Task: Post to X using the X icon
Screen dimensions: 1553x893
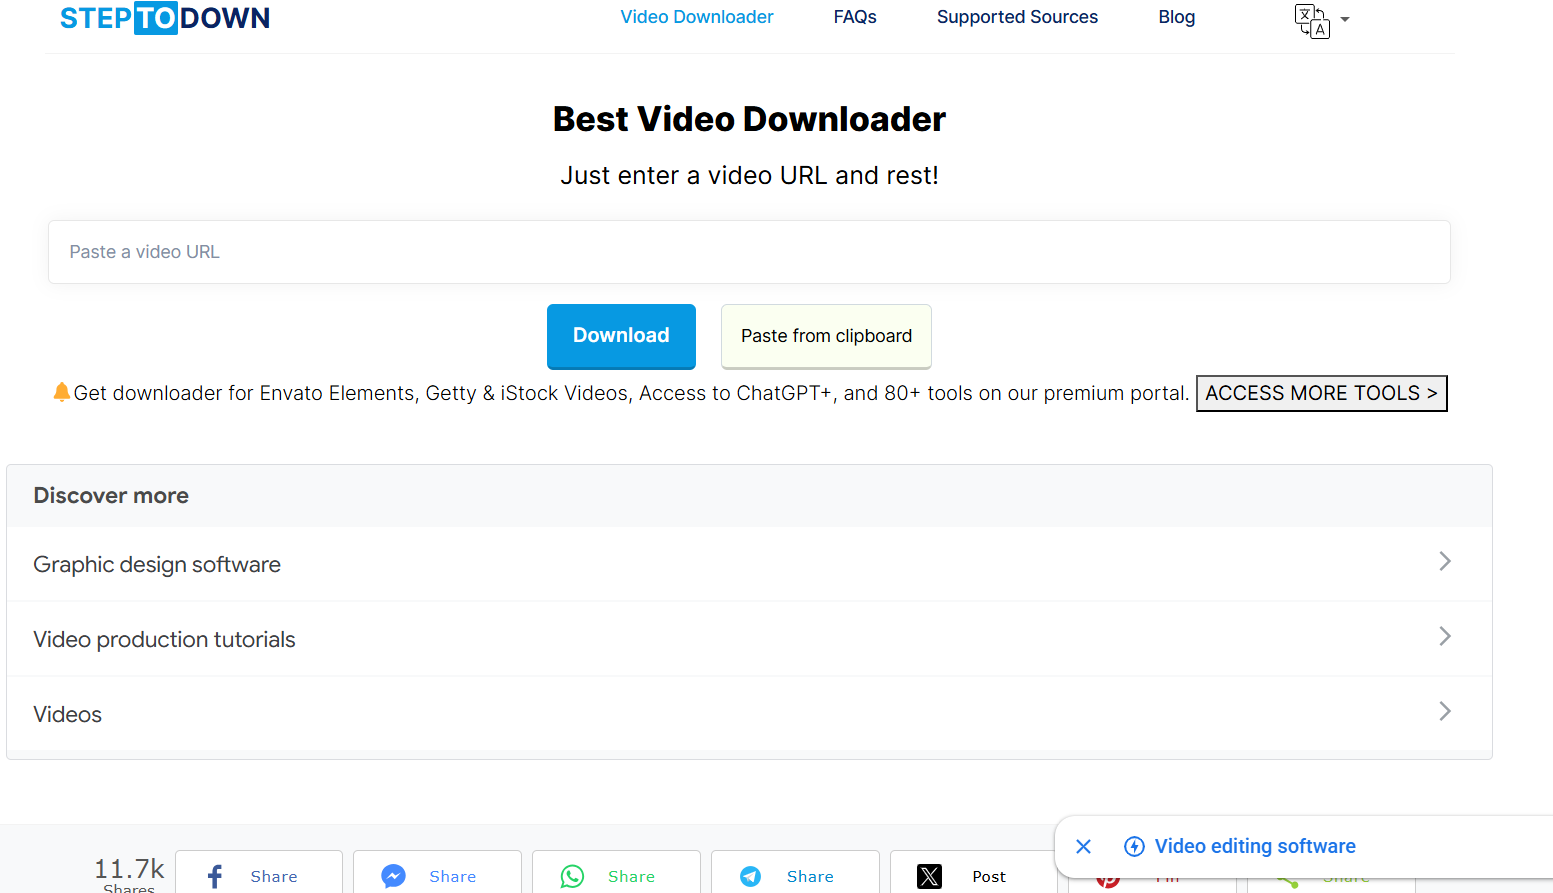Action: pos(929,876)
